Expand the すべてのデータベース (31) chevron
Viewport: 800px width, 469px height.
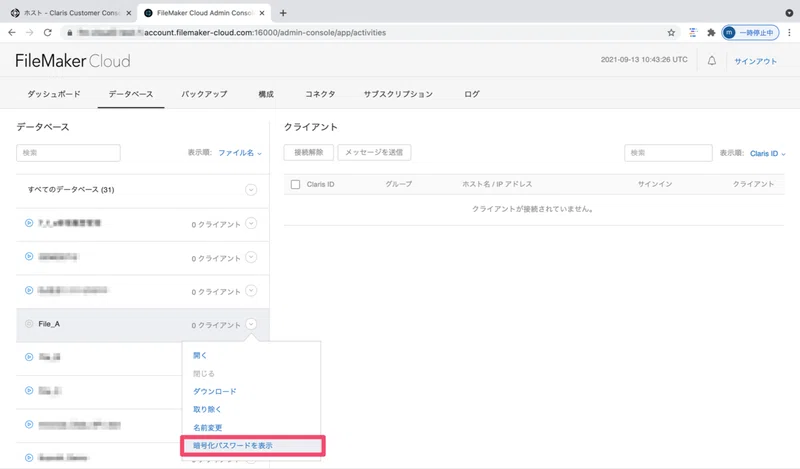point(251,190)
